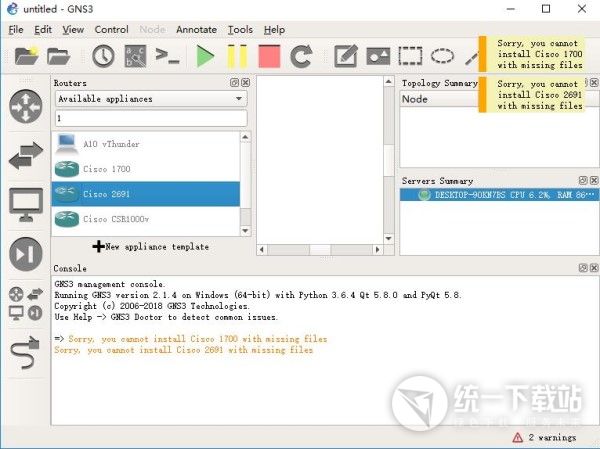Click the router filter text field
The width and height of the screenshot is (600, 449).
coord(150,118)
